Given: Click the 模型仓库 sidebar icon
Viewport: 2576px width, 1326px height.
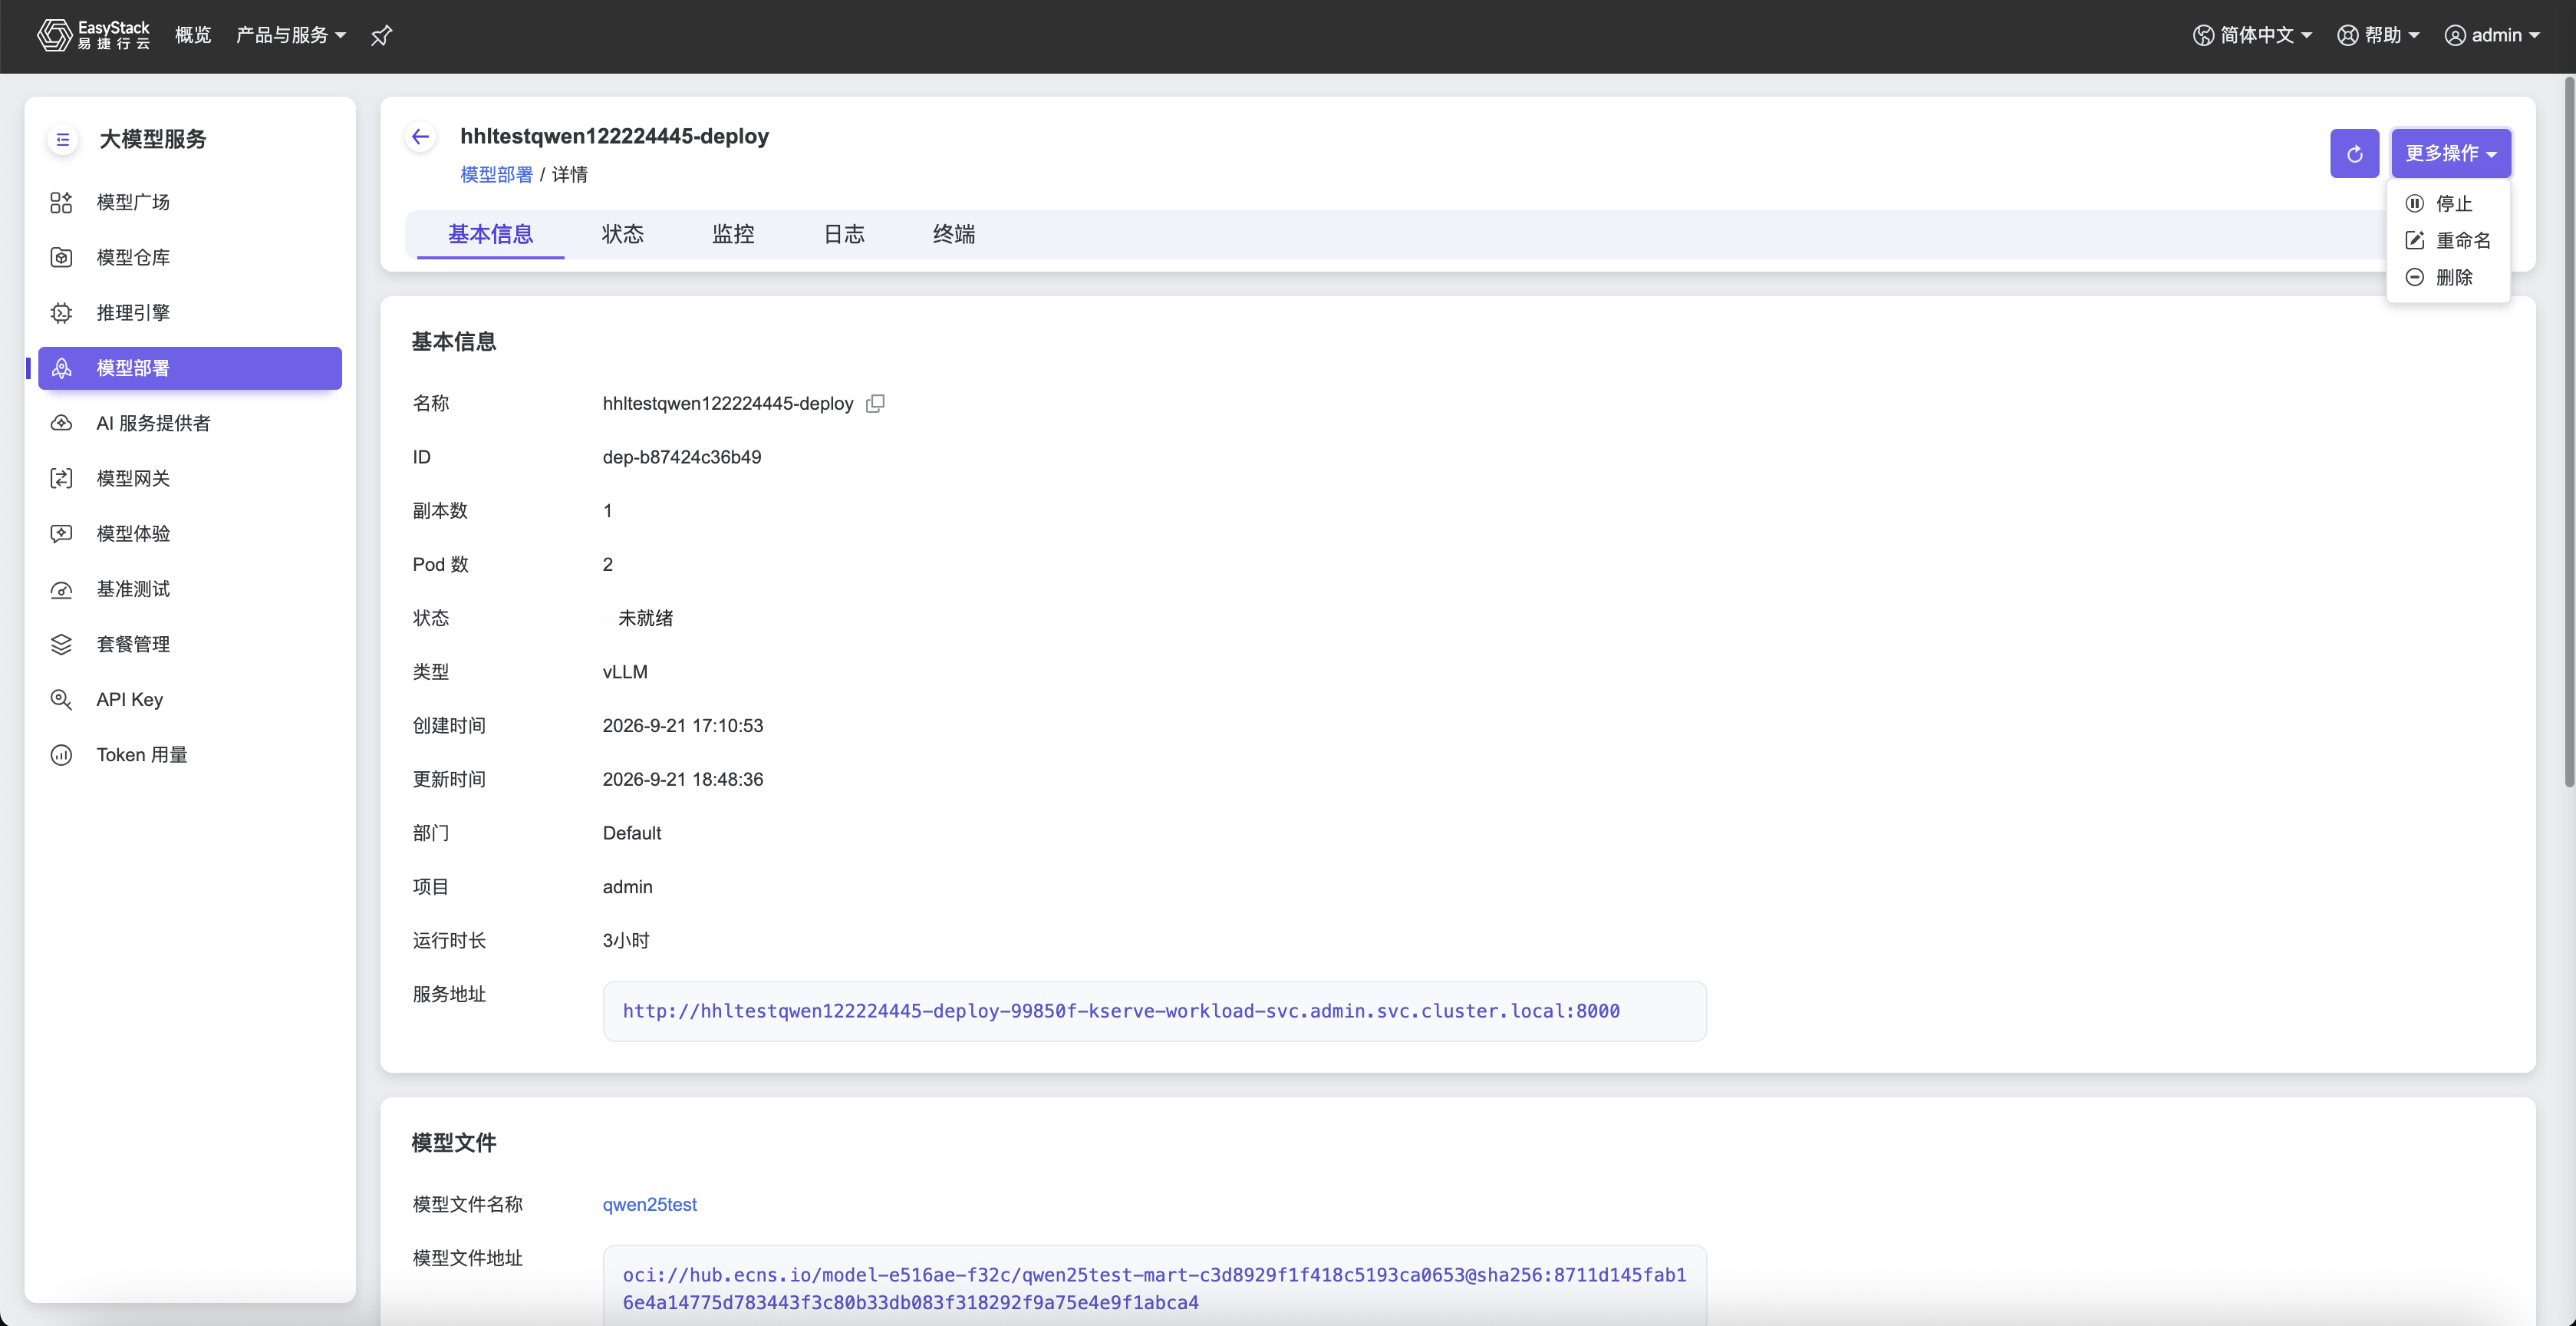Looking at the screenshot, I should 61,258.
